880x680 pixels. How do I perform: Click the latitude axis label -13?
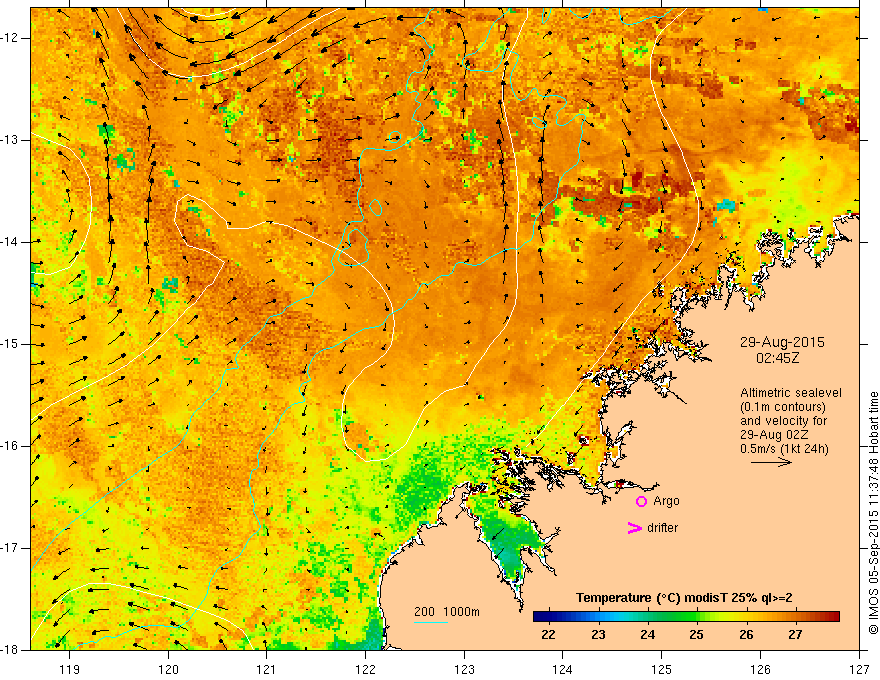tap(10, 140)
